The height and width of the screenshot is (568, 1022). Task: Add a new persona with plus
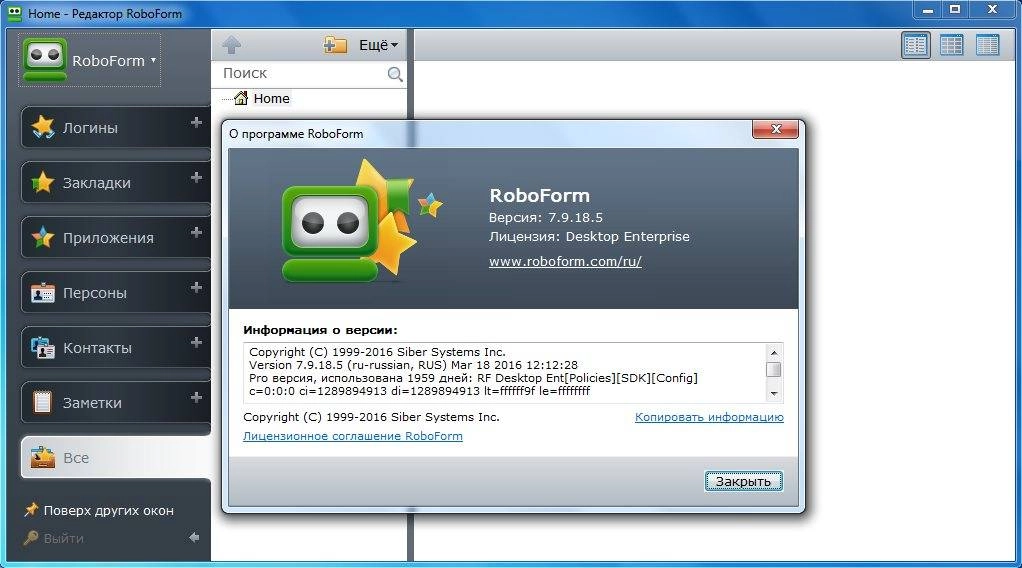click(x=196, y=287)
